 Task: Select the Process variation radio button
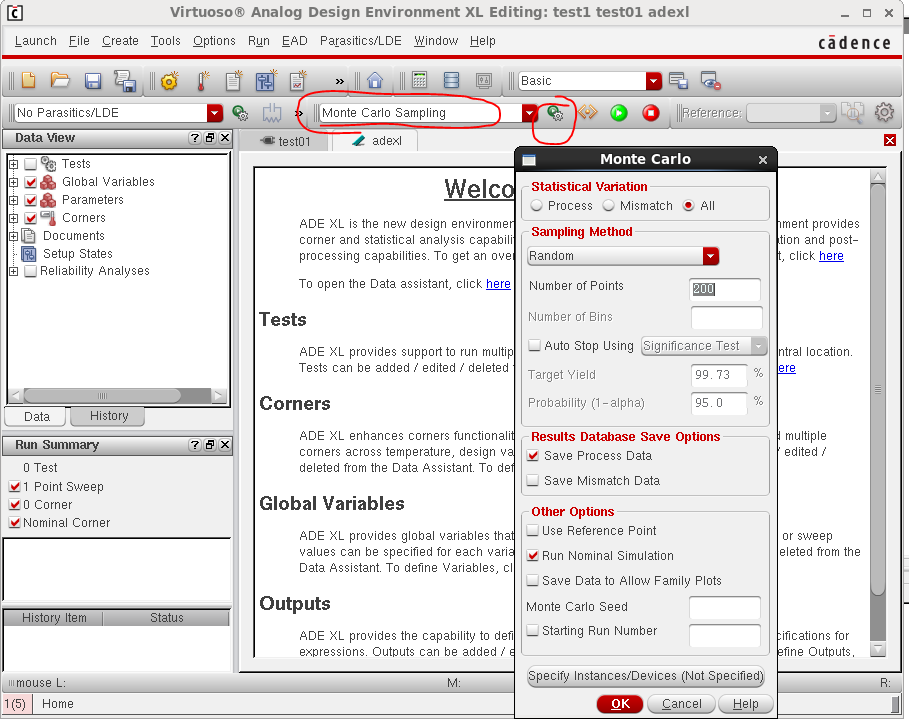[x=536, y=206]
